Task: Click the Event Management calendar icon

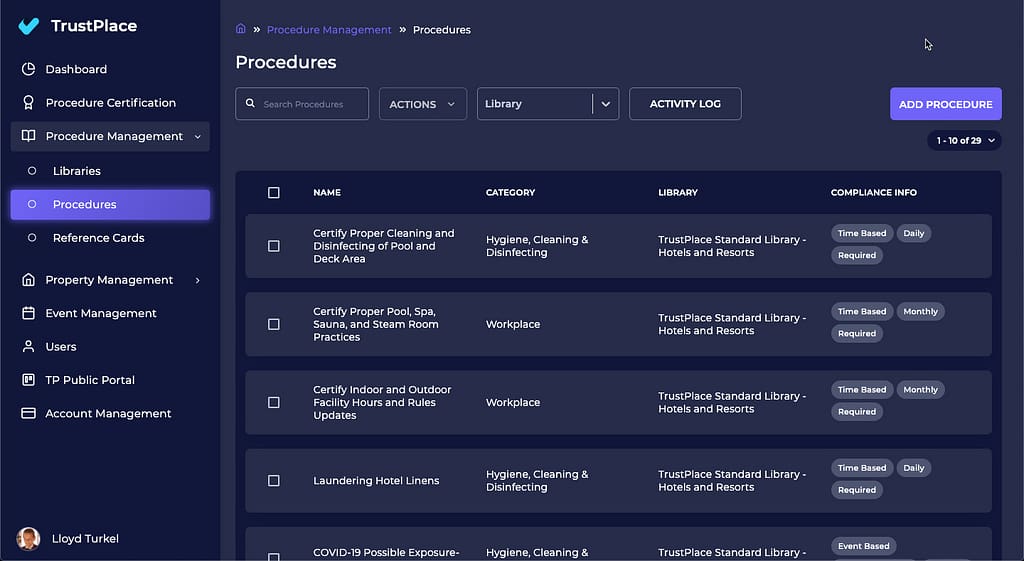Action: 28,313
